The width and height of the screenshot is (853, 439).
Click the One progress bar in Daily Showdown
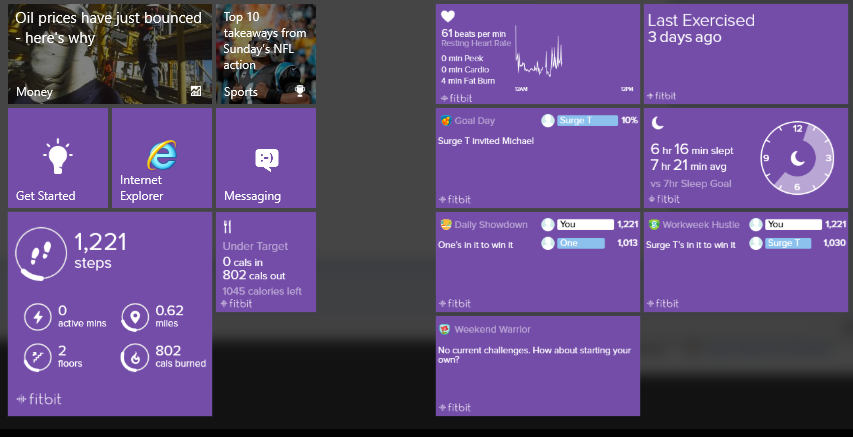click(580, 243)
